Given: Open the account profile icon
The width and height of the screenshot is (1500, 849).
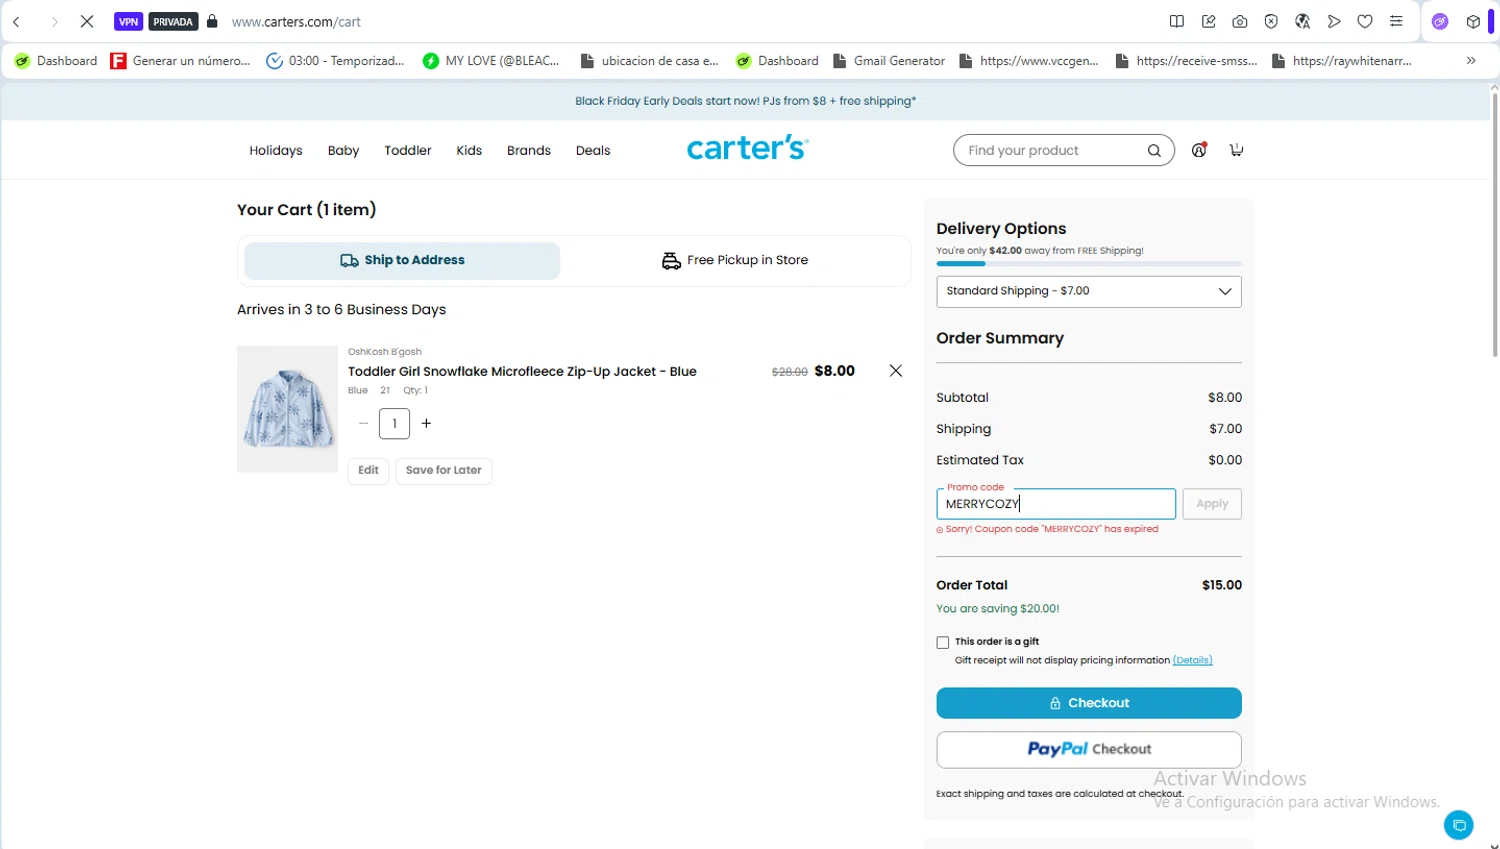Looking at the screenshot, I should click(x=1199, y=150).
